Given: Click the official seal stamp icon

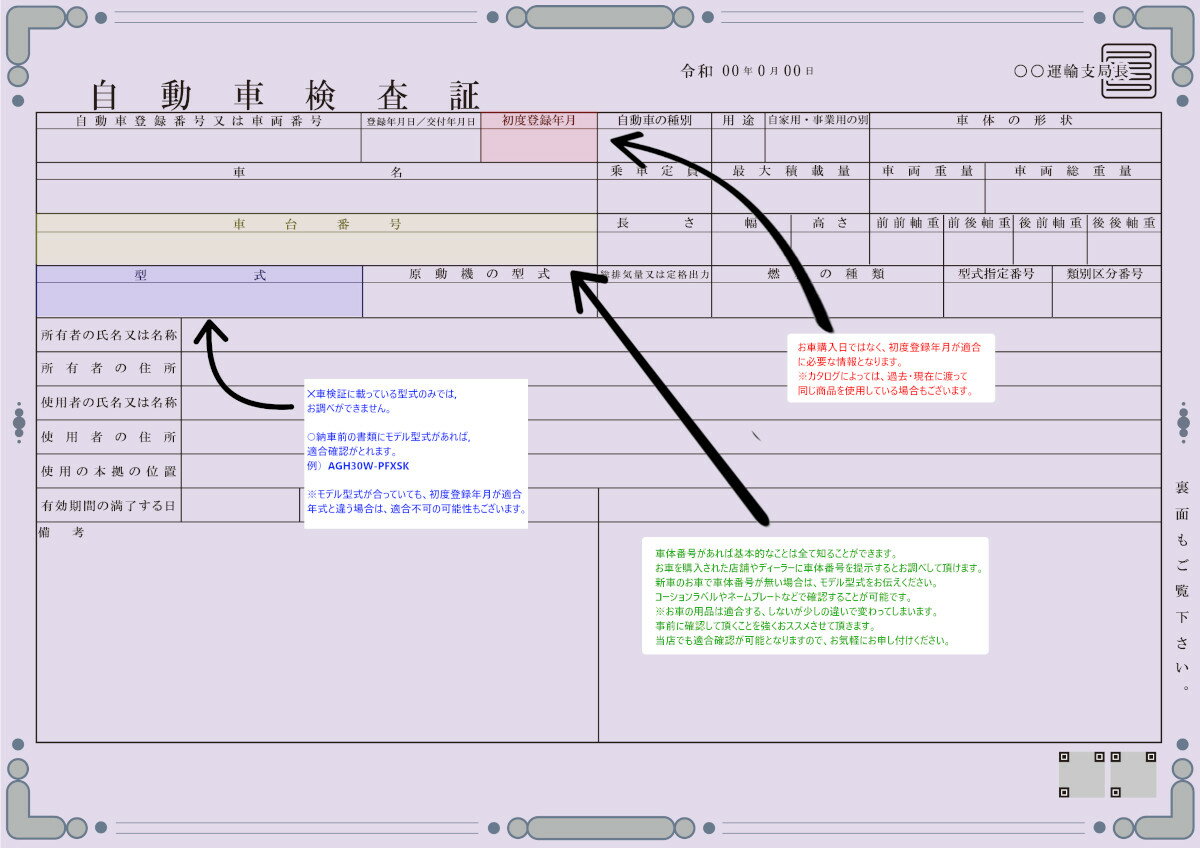Looking at the screenshot, I should [1128, 71].
